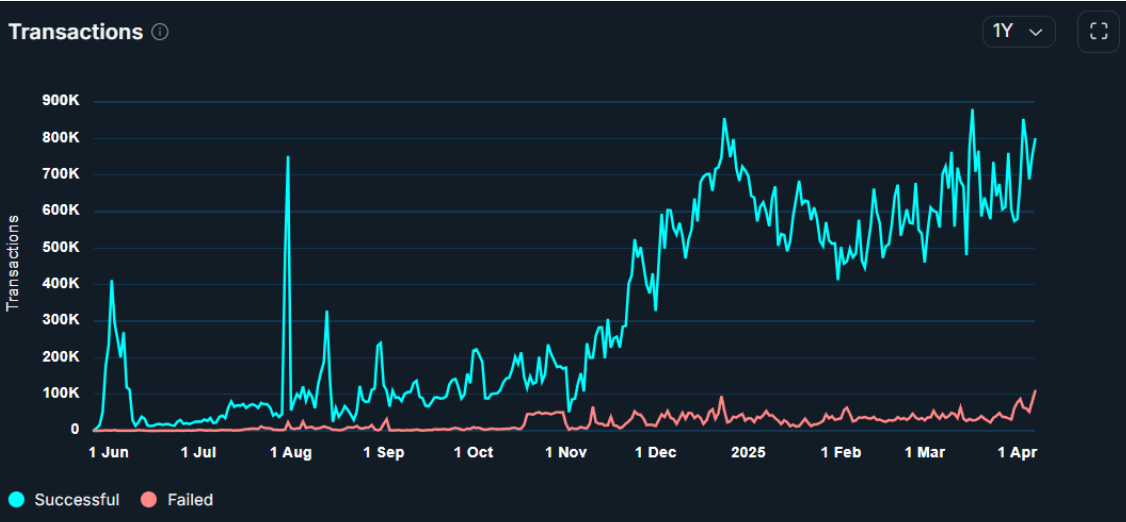Select the early August spike peak

pyautogui.click(x=288, y=157)
